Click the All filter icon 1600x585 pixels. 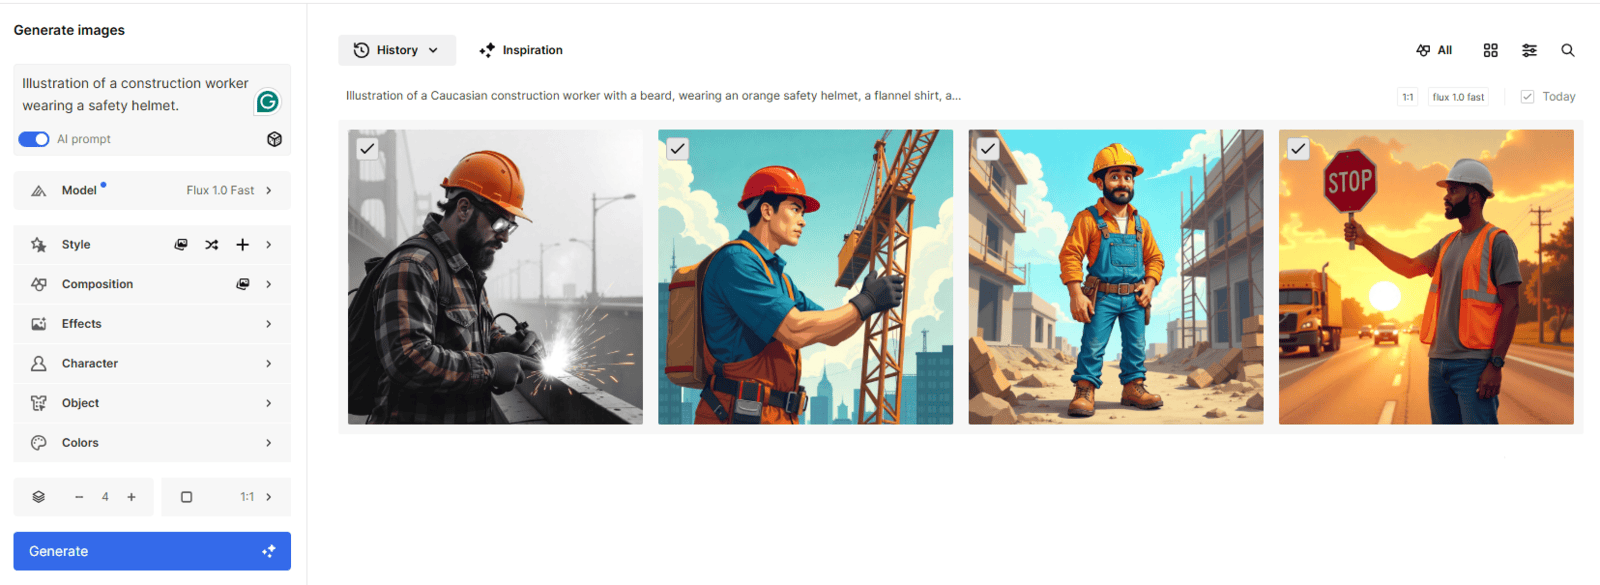pos(1423,50)
